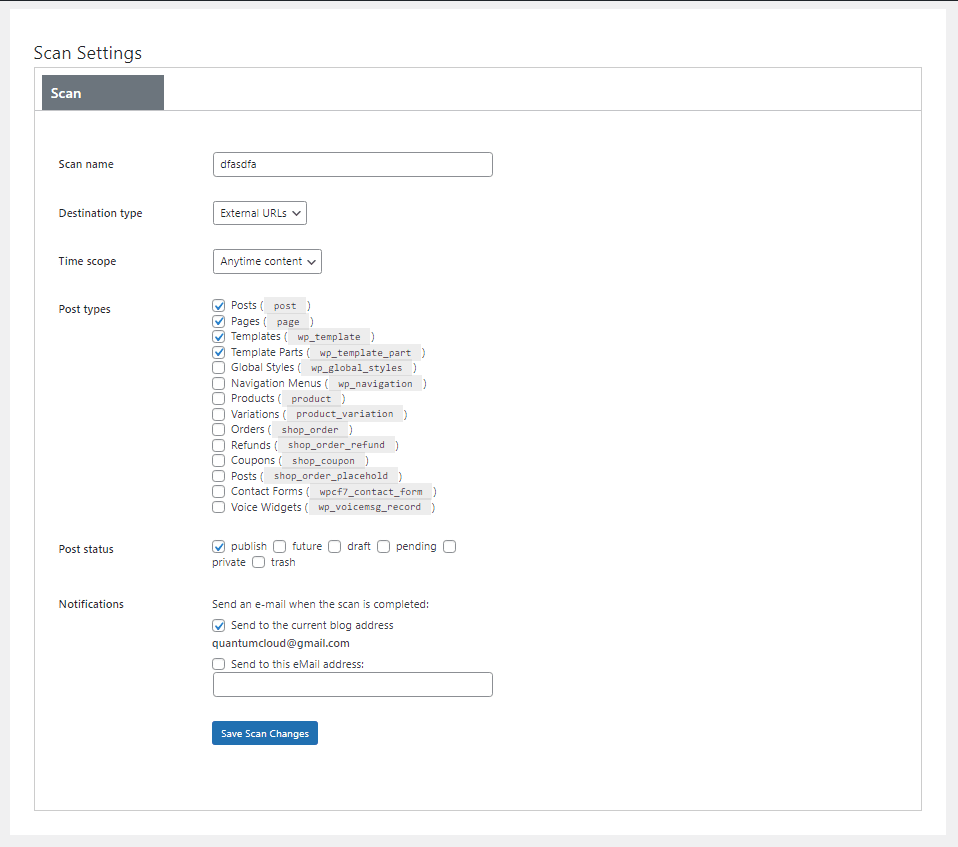Switch to the Scan tab
The height and width of the screenshot is (847, 958).
click(103, 93)
